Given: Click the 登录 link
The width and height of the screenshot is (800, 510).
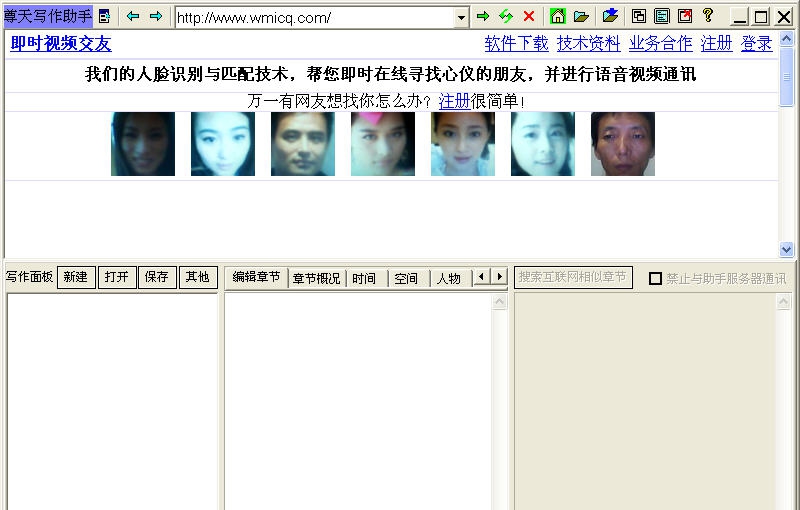Looking at the screenshot, I should point(756,43).
